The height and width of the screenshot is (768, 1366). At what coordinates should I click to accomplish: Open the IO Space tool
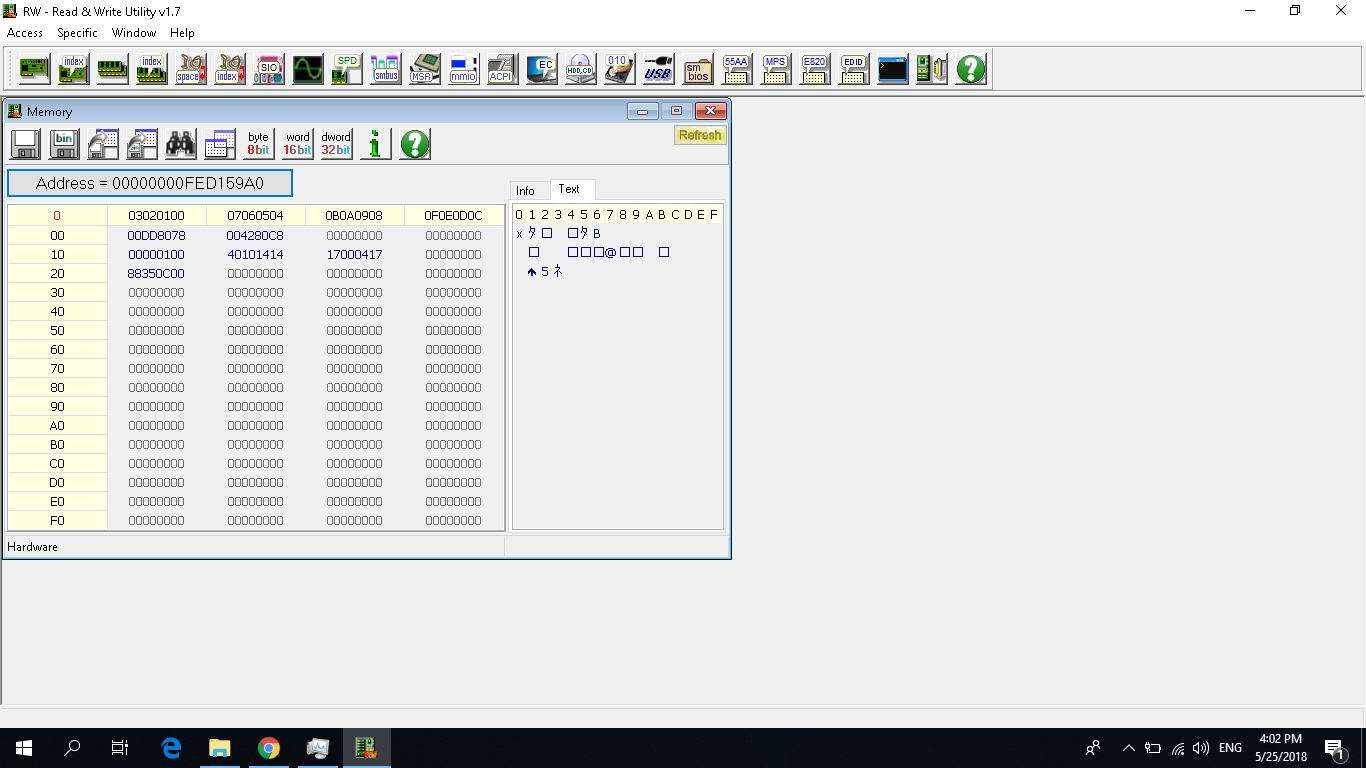[x=190, y=69]
